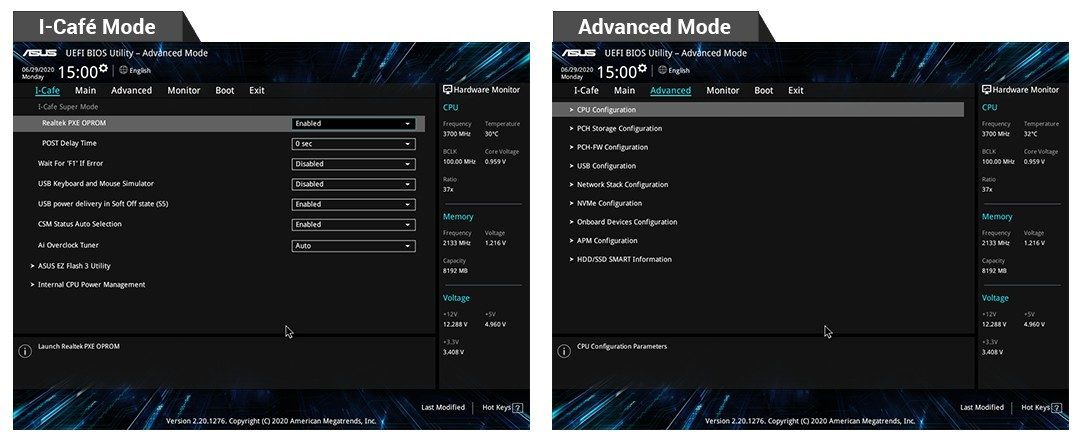The height and width of the screenshot is (438, 1079).
Task: Select the Boot tab in the Advanced Mode screen
Action: [x=764, y=90]
